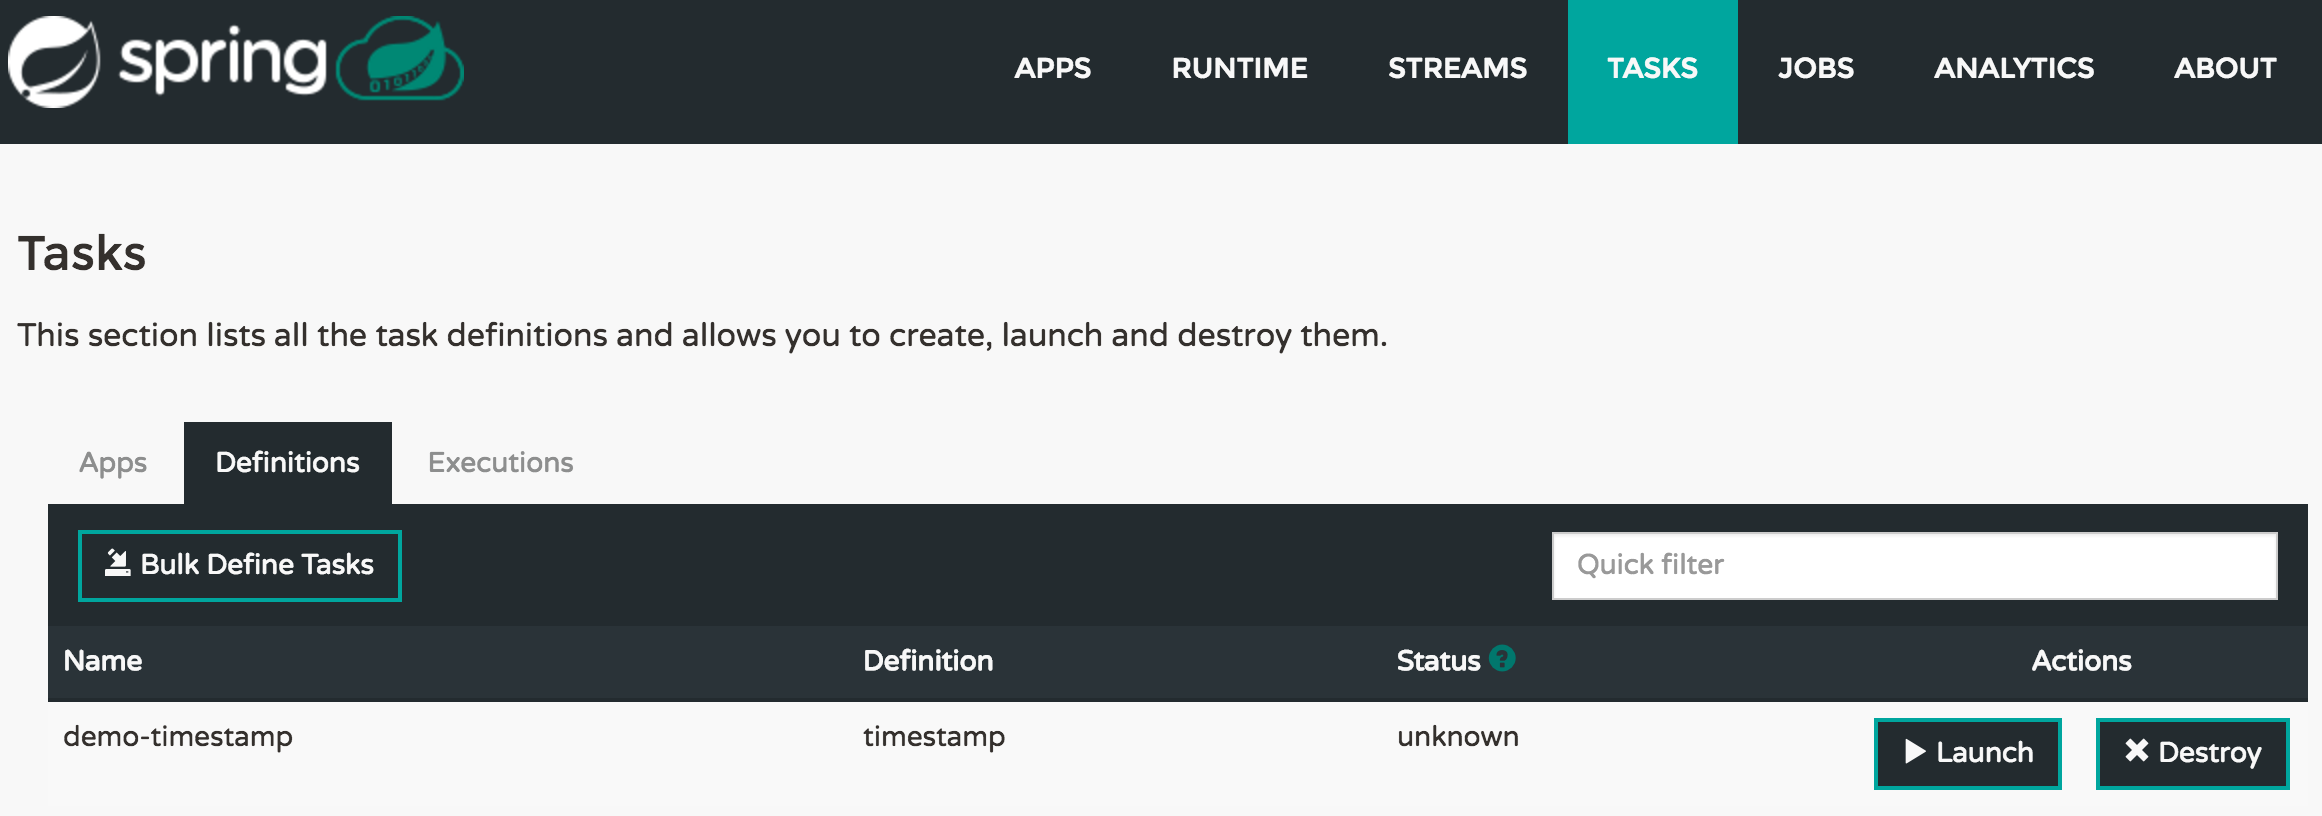Open the ABOUT page
Screen dimensions: 2322x816
point(2225,68)
